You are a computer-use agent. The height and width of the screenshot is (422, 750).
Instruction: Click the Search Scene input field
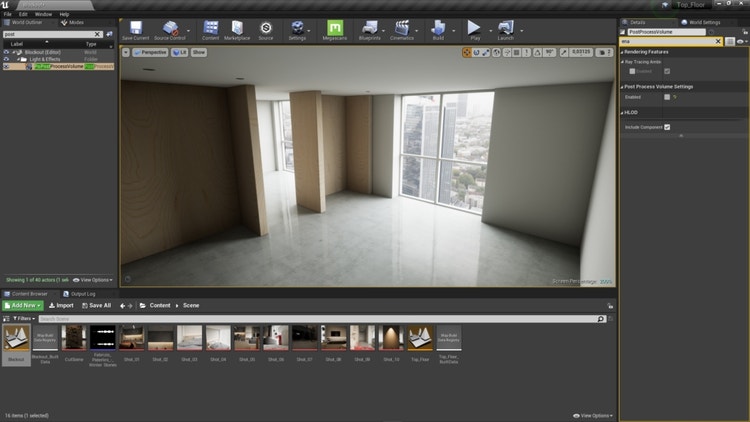click(320, 319)
